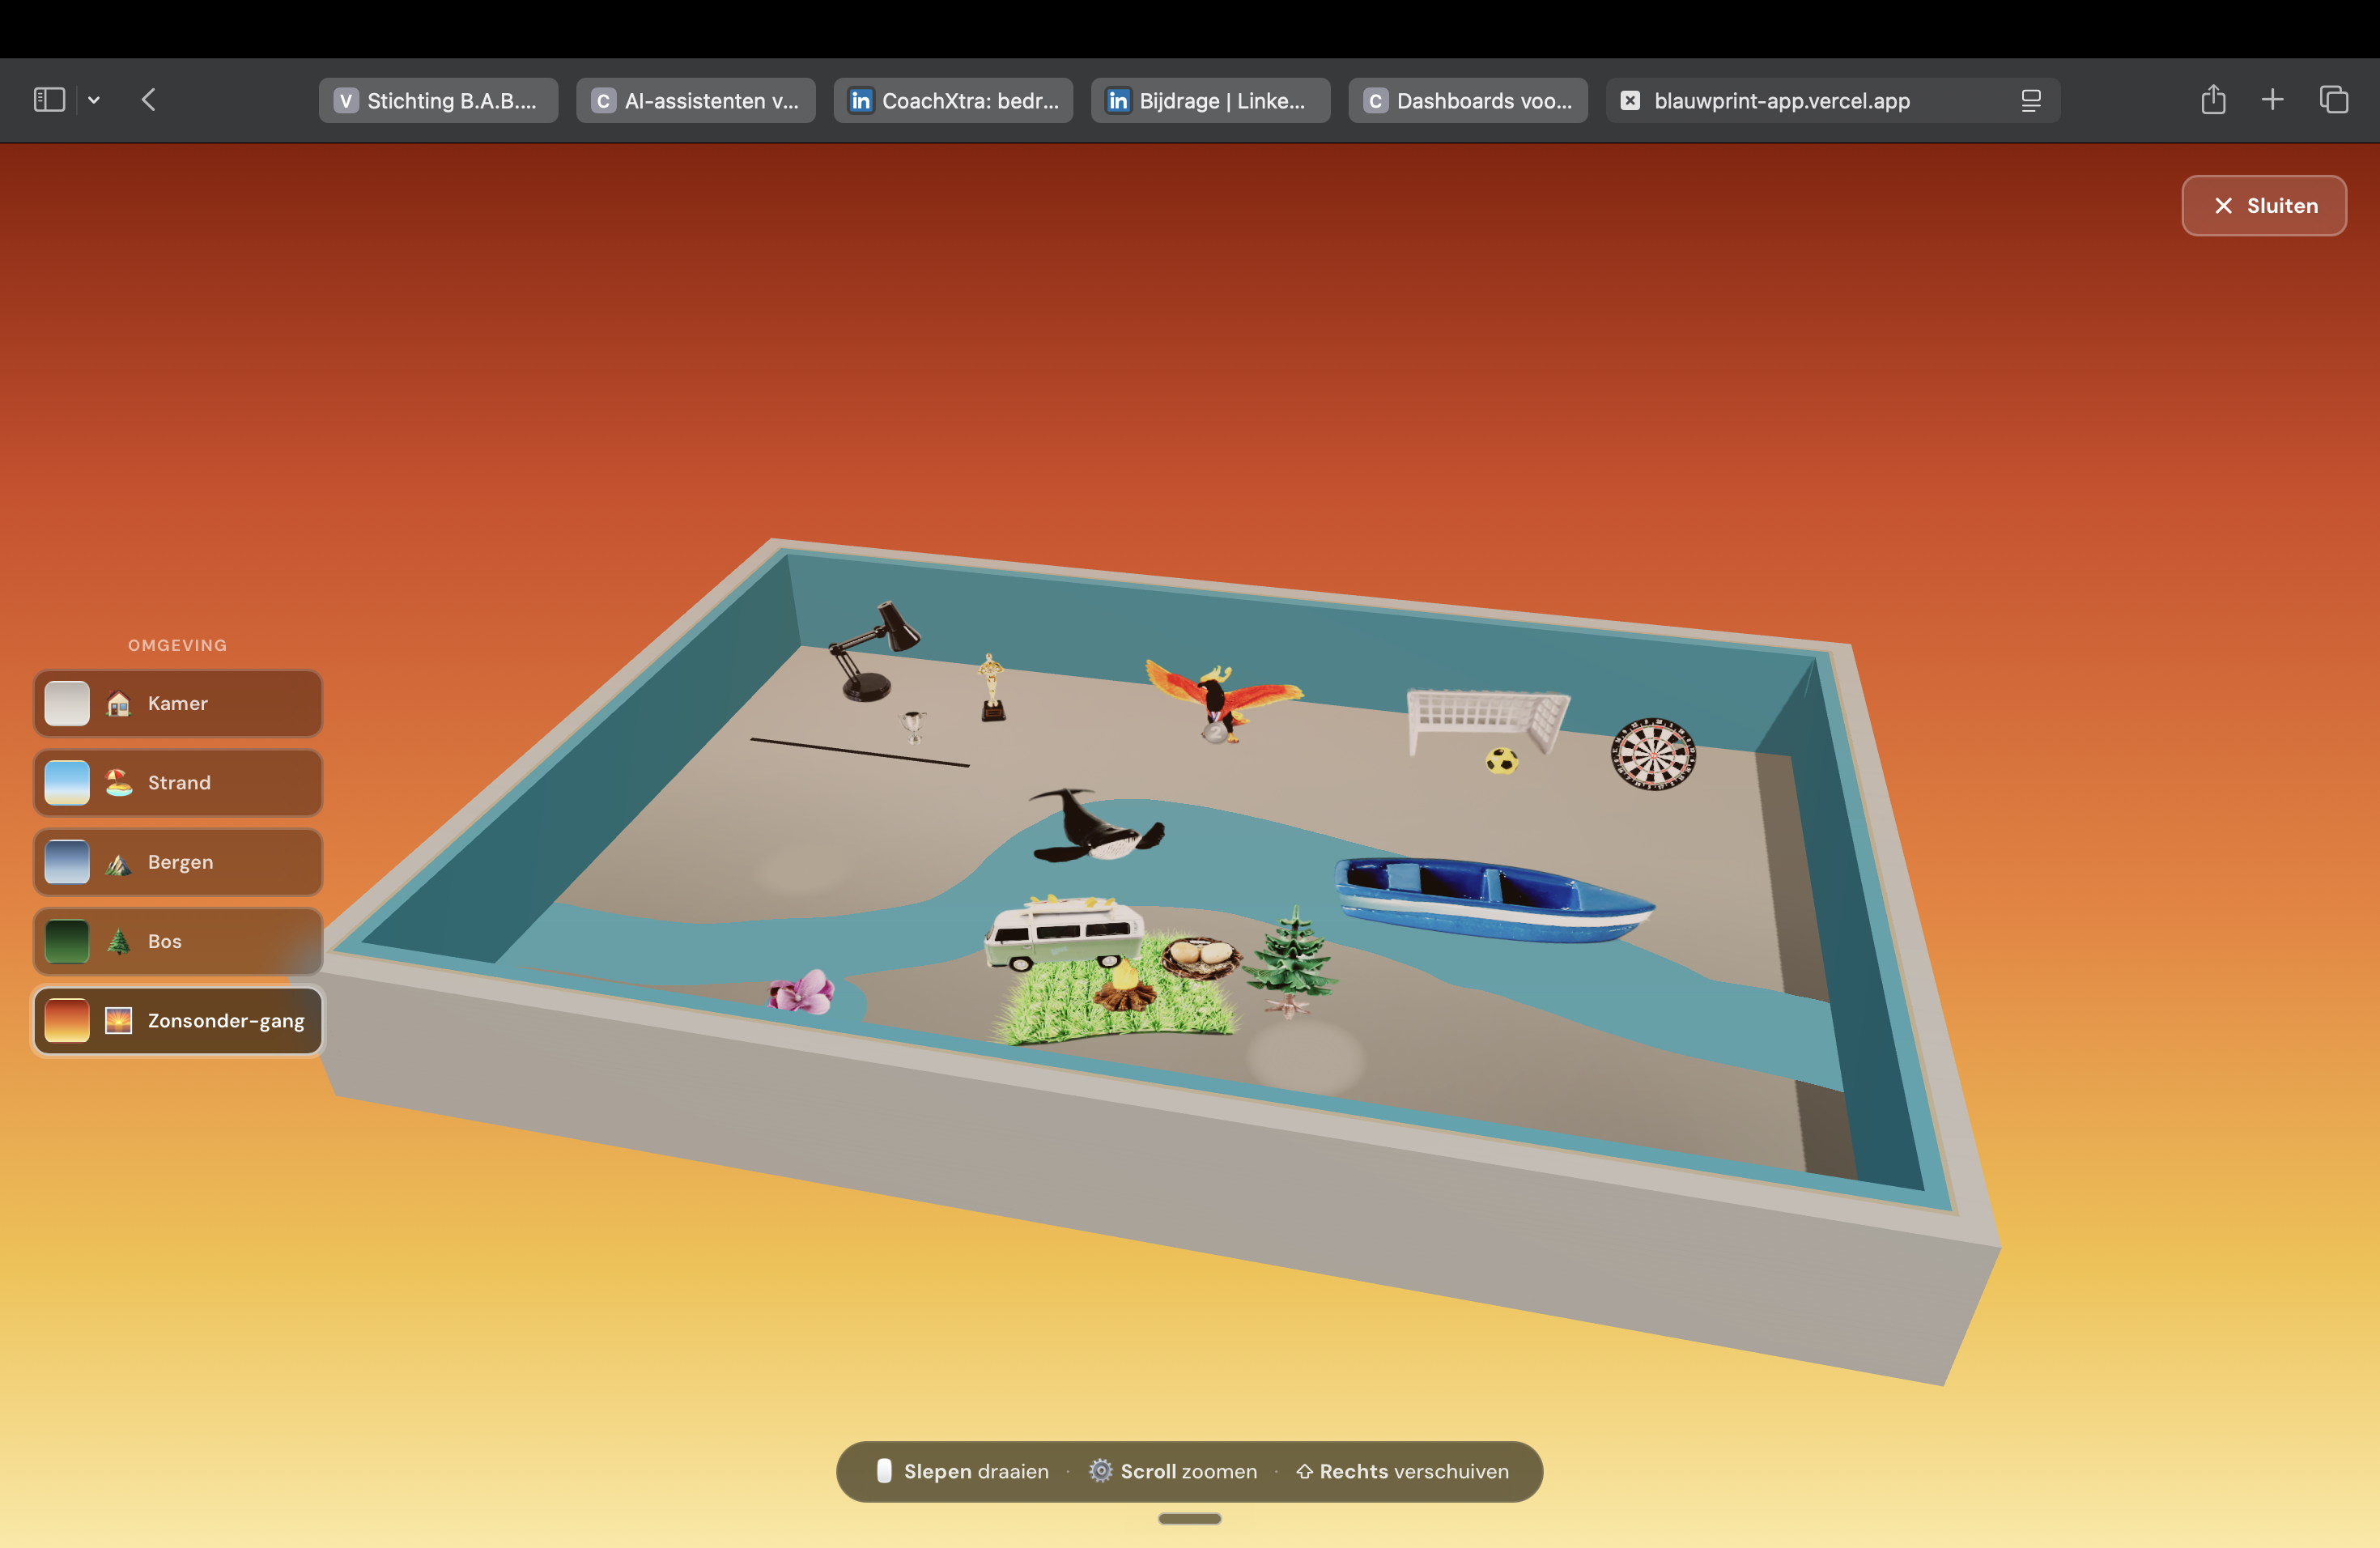The width and height of the screenshot is (2380, 1548).
Task: Click the mountain emoji beside Bergen
Action: [119, 863]
